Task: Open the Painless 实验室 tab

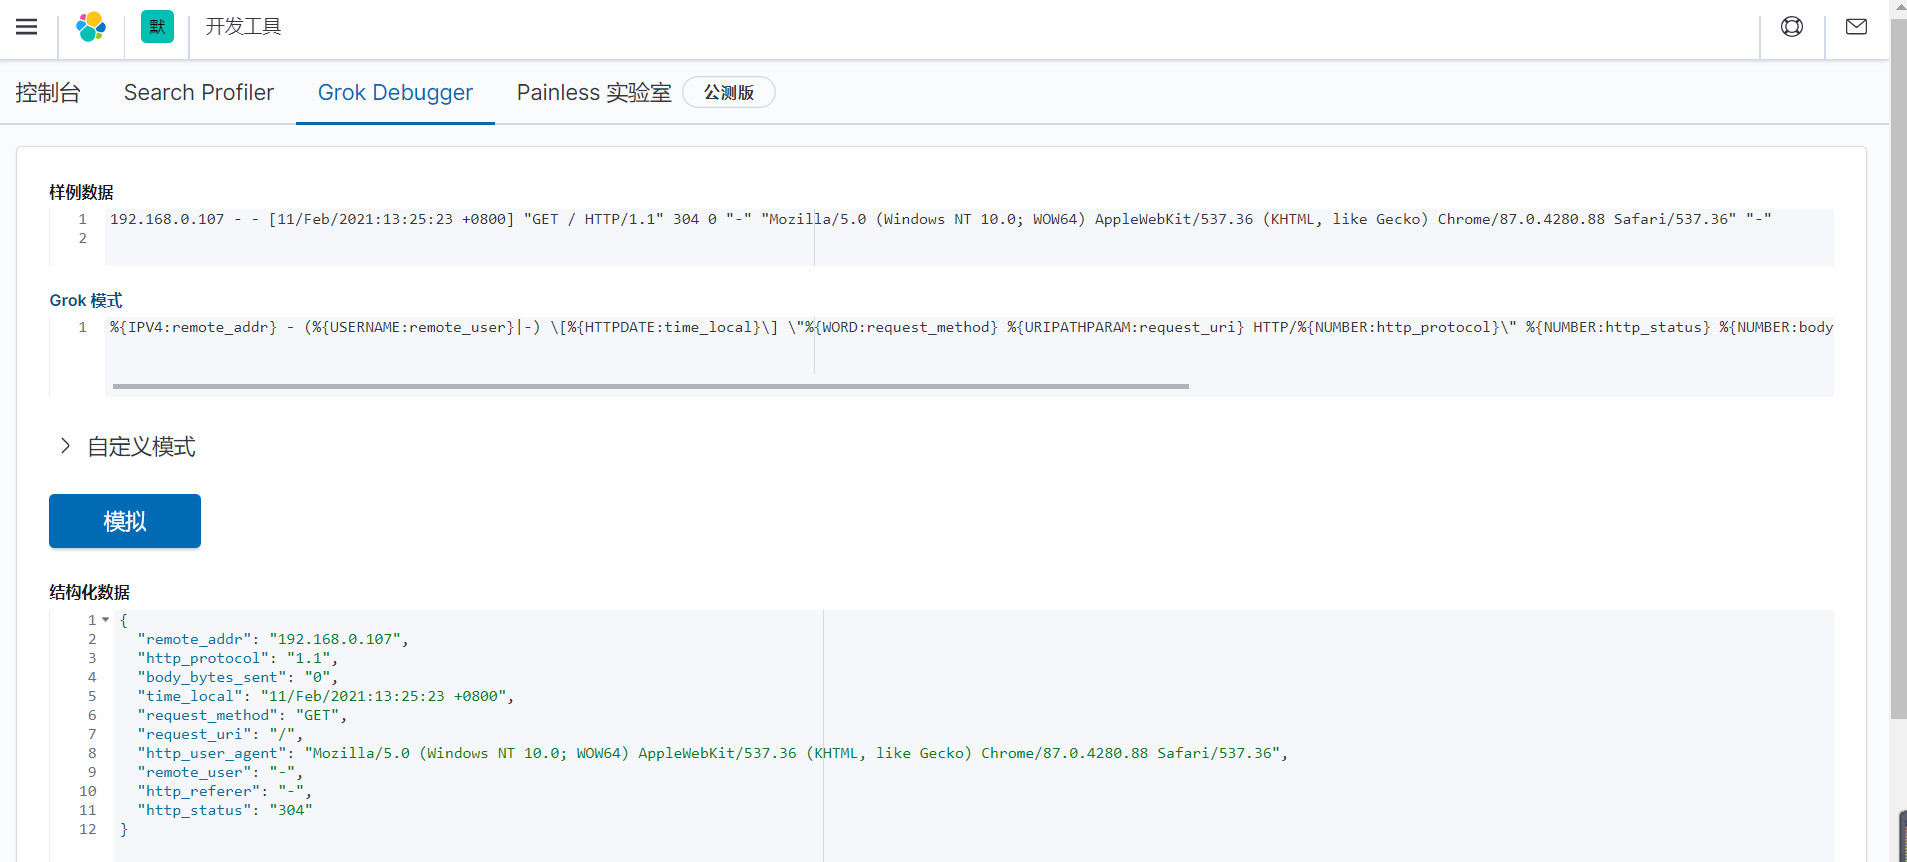Action: point(594,93)
